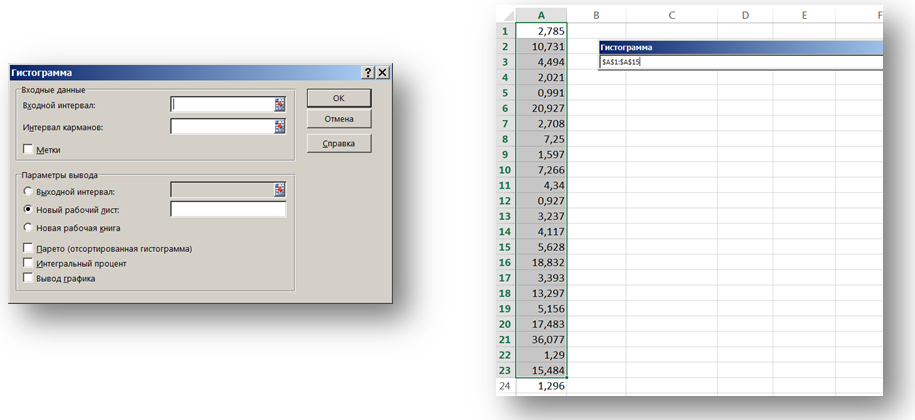Close the Гистограмма dialog with X
Screen dimensions: 915x420
click(382, 73)
